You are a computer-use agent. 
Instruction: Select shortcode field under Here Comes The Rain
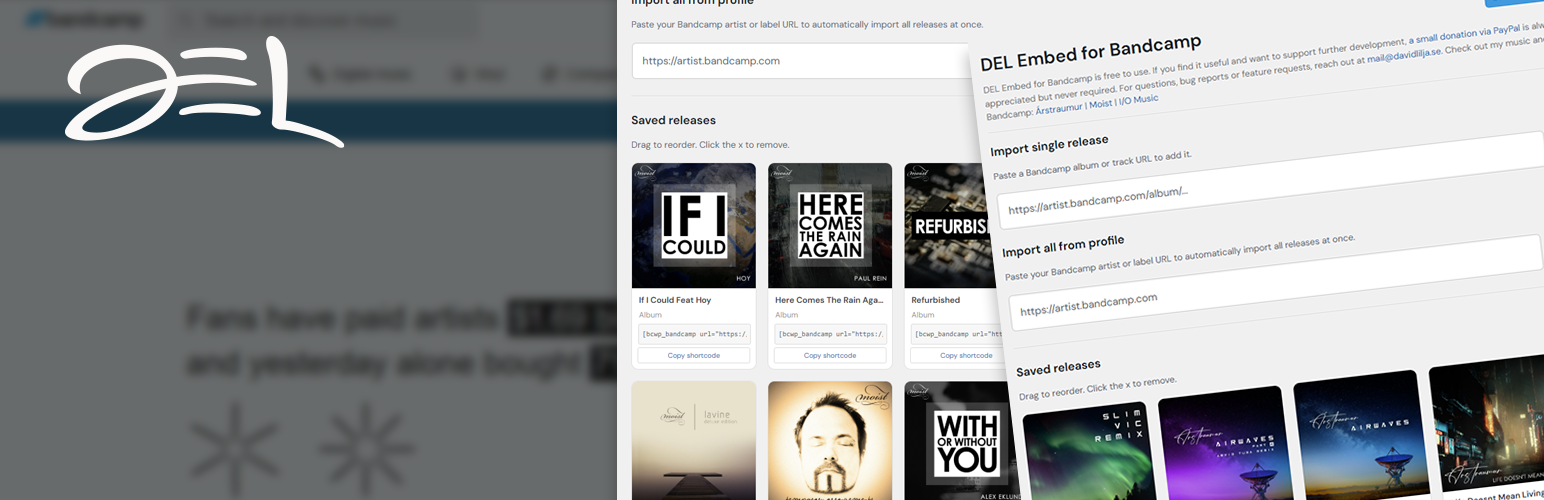click(x=830, y=334)
